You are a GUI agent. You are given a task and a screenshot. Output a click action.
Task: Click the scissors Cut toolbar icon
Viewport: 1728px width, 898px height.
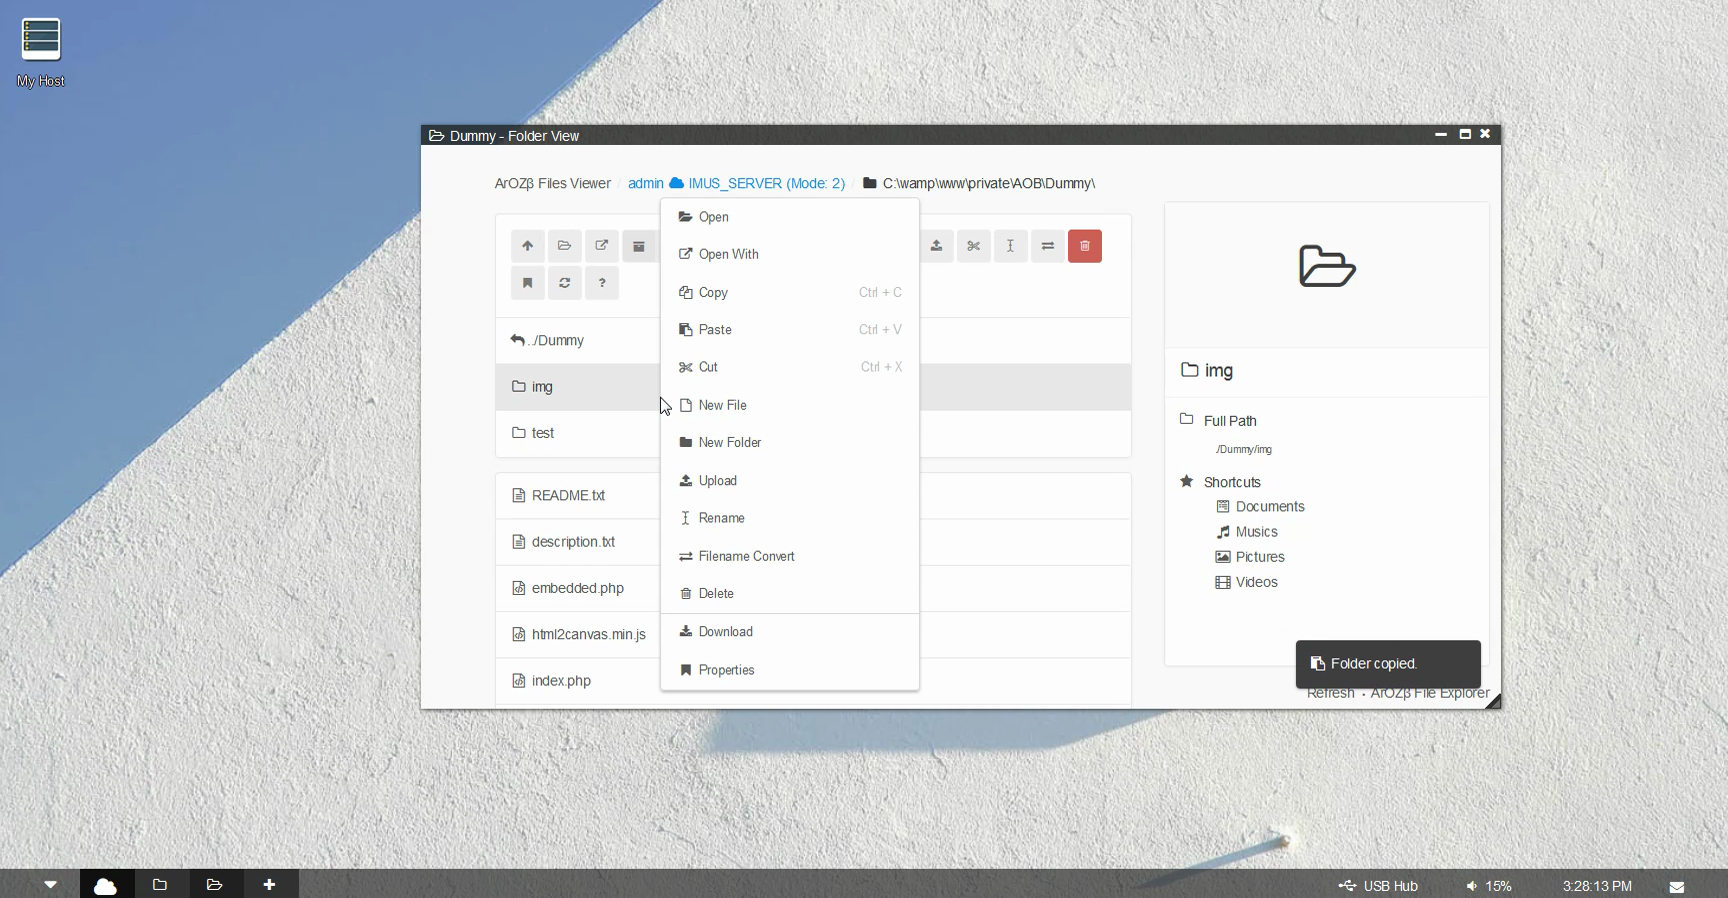[973, 246]
